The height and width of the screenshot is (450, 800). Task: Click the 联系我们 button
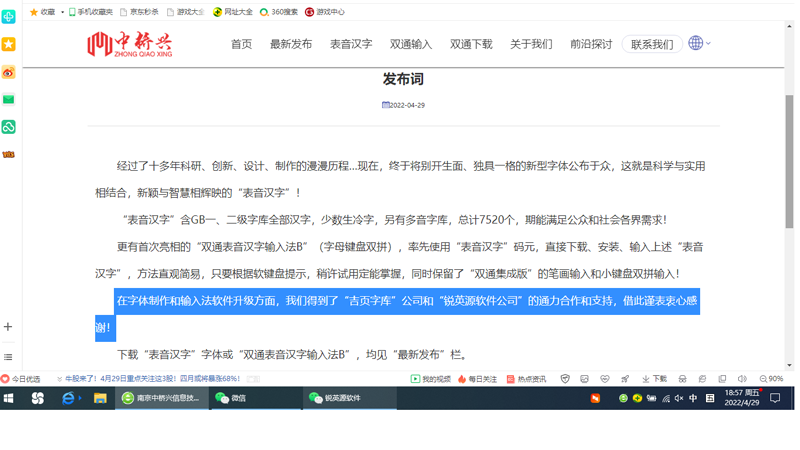tap(652, 44)
